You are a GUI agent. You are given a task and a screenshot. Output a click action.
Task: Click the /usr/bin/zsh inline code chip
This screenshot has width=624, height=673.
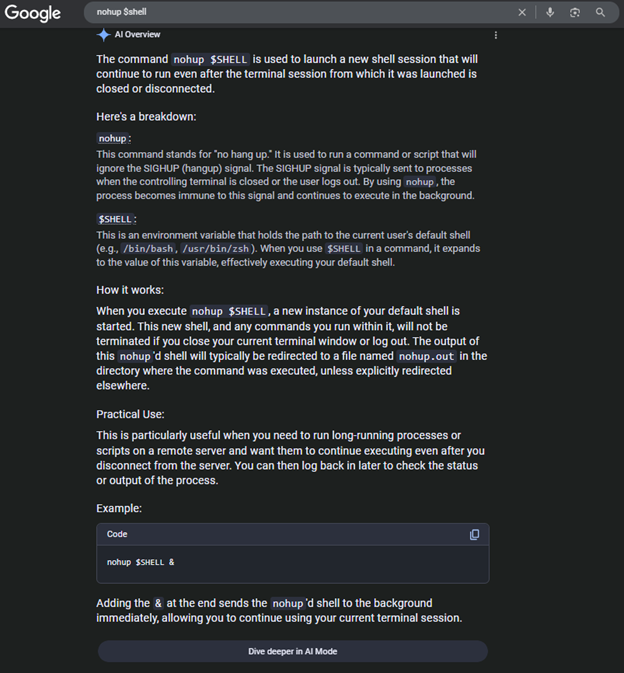coord(215,249)
